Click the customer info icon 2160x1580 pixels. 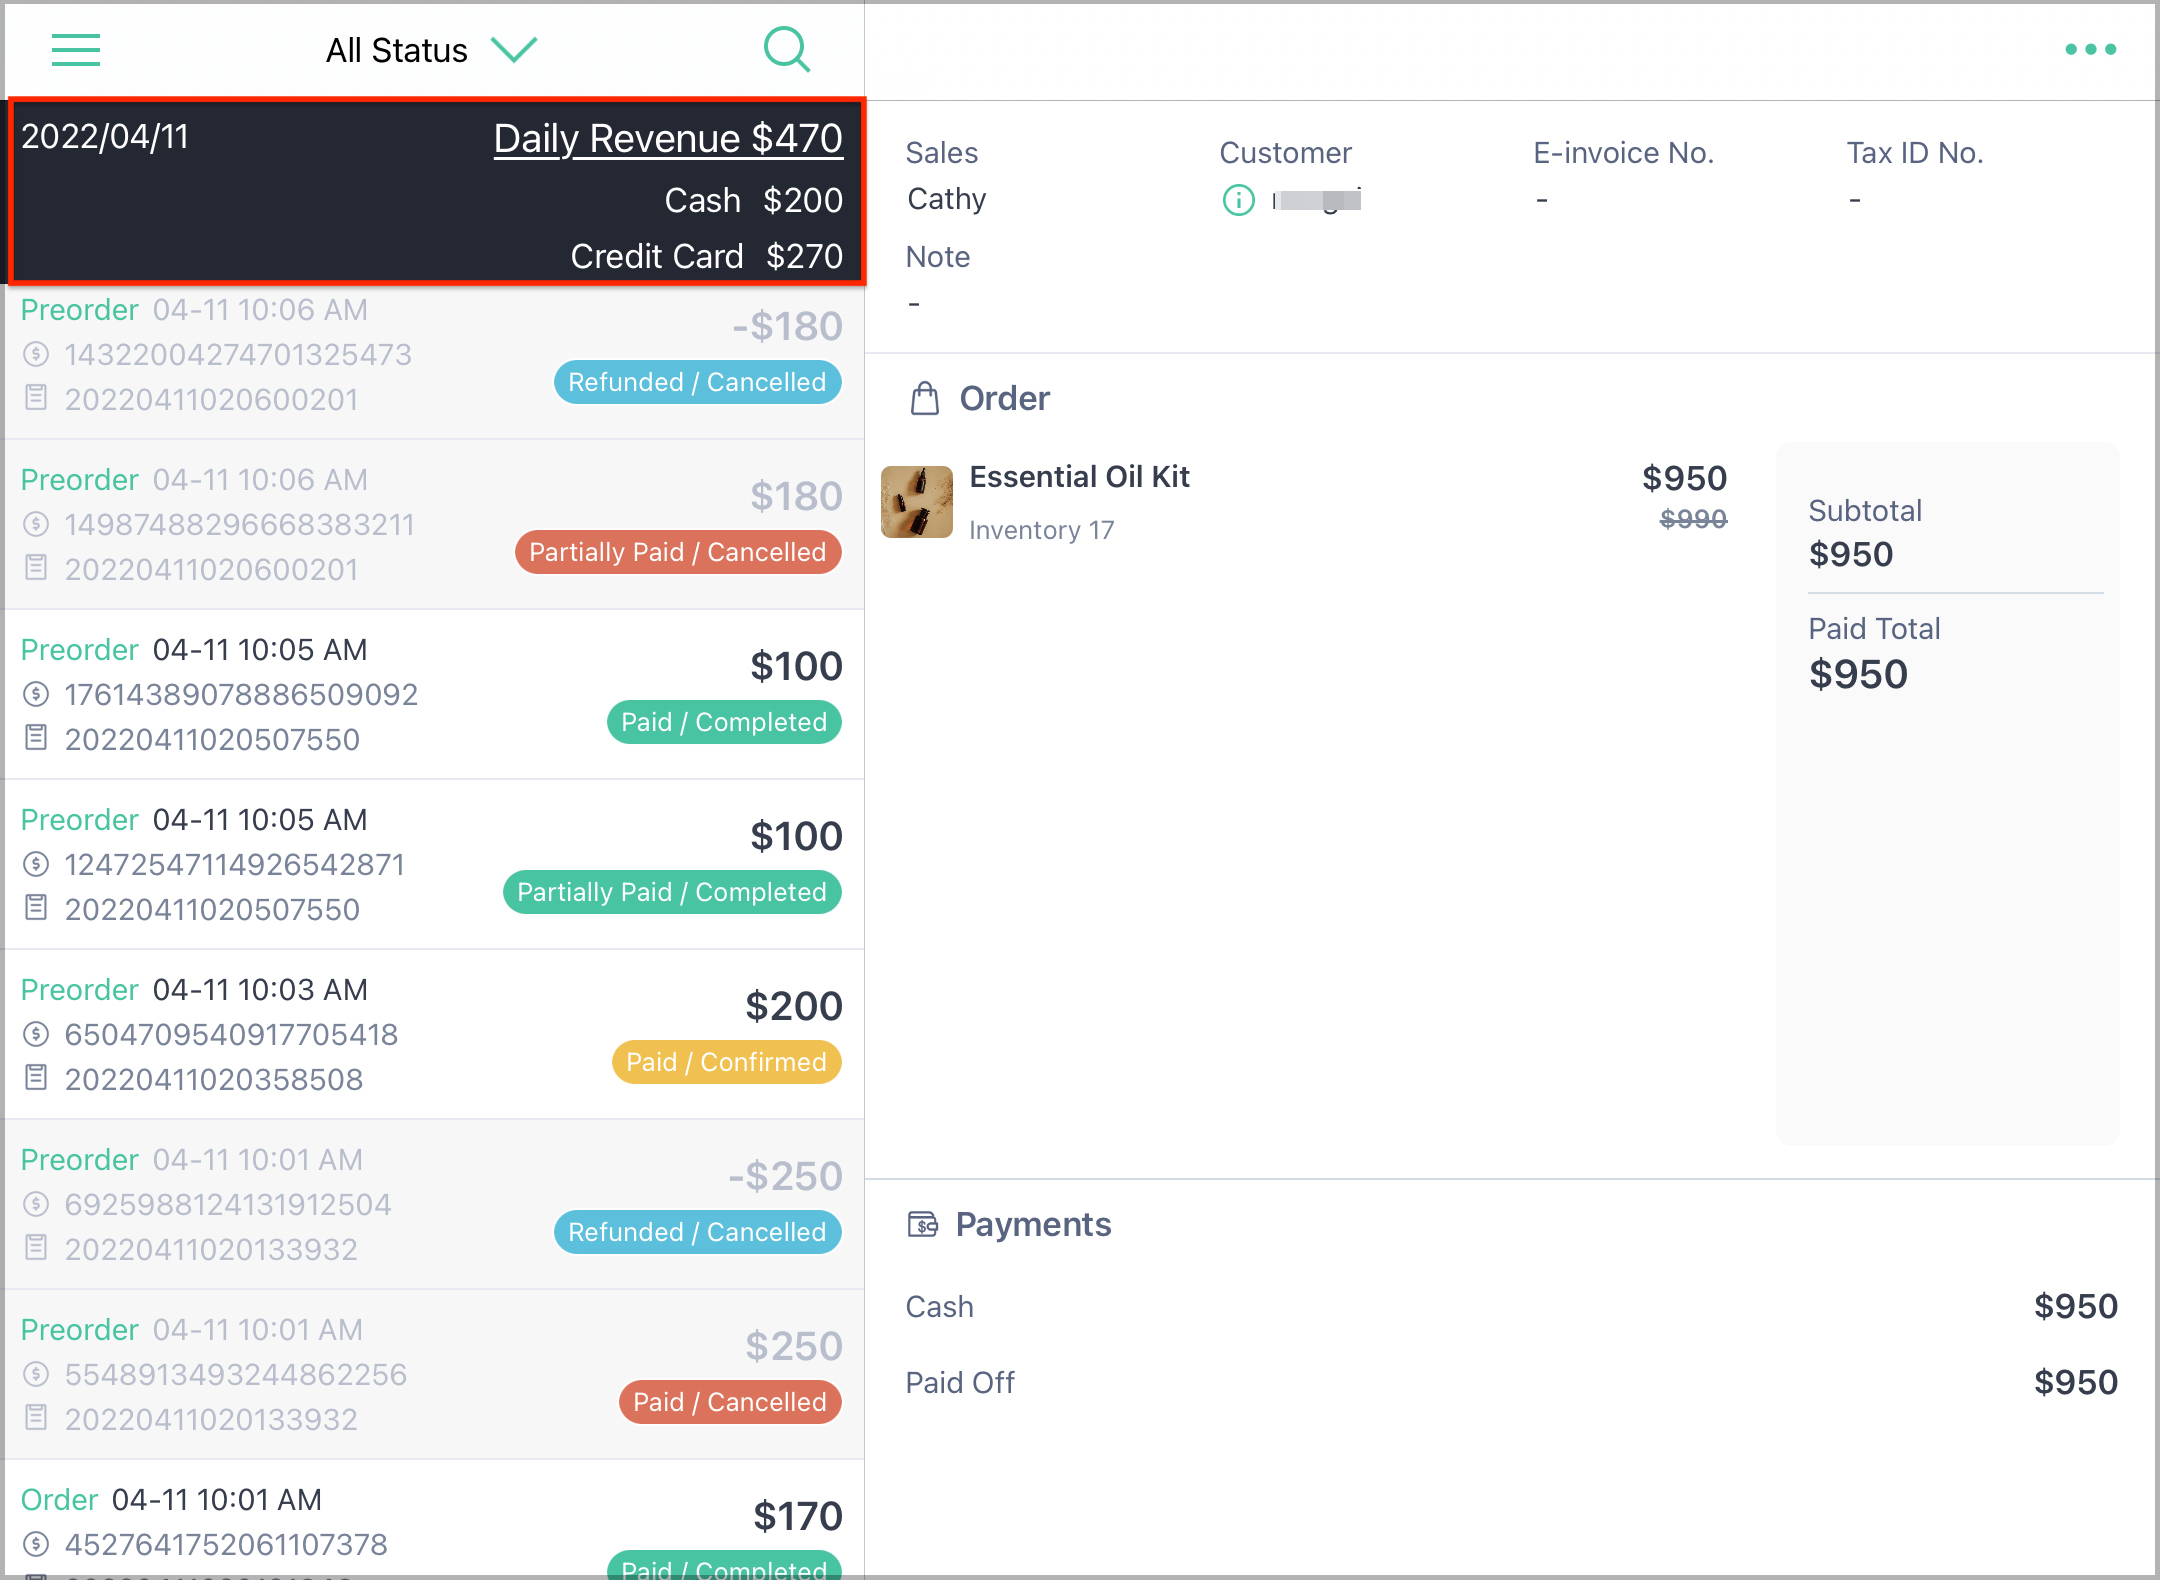(1238, 200)
